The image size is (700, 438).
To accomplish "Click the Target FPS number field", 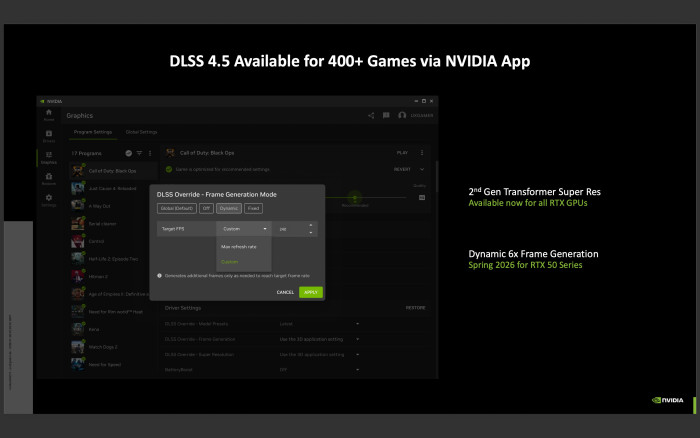I will tap(289, 229).
